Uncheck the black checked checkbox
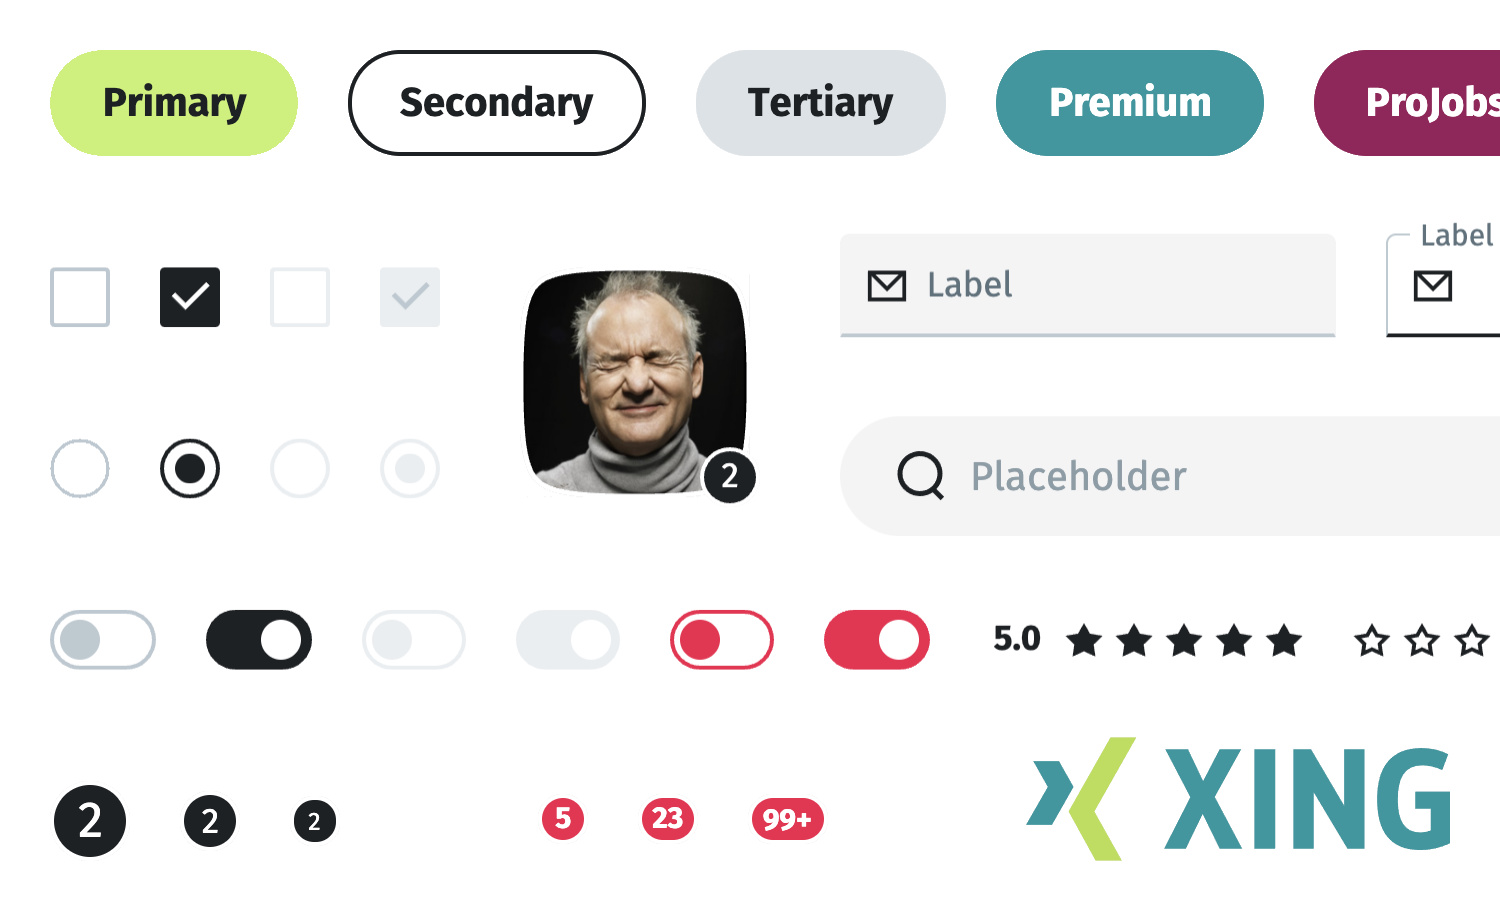This screenshot has height=911, width=1500. [x=190, y=297]
